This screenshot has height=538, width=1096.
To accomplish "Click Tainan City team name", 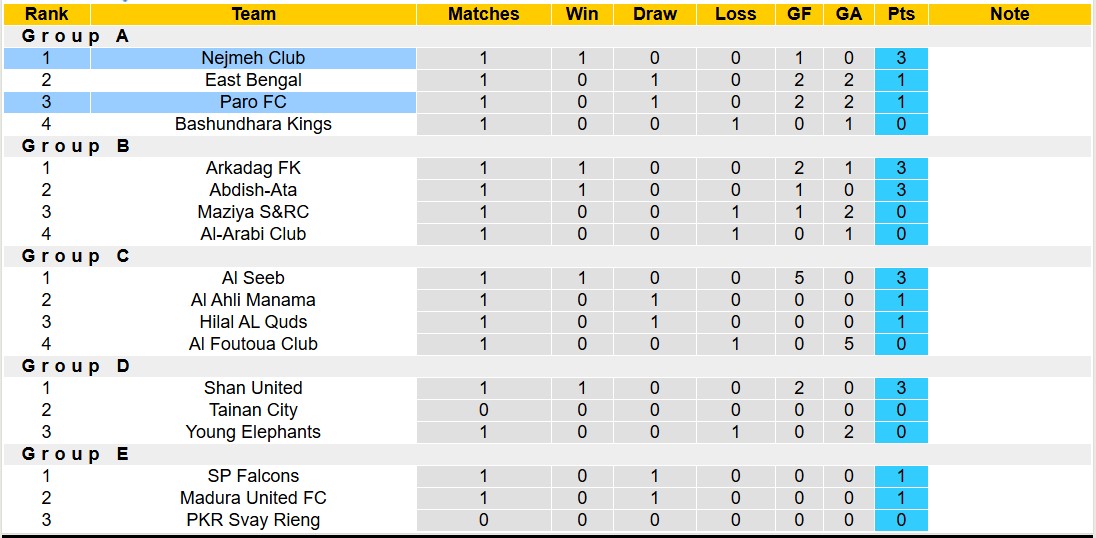I will 253,410.
